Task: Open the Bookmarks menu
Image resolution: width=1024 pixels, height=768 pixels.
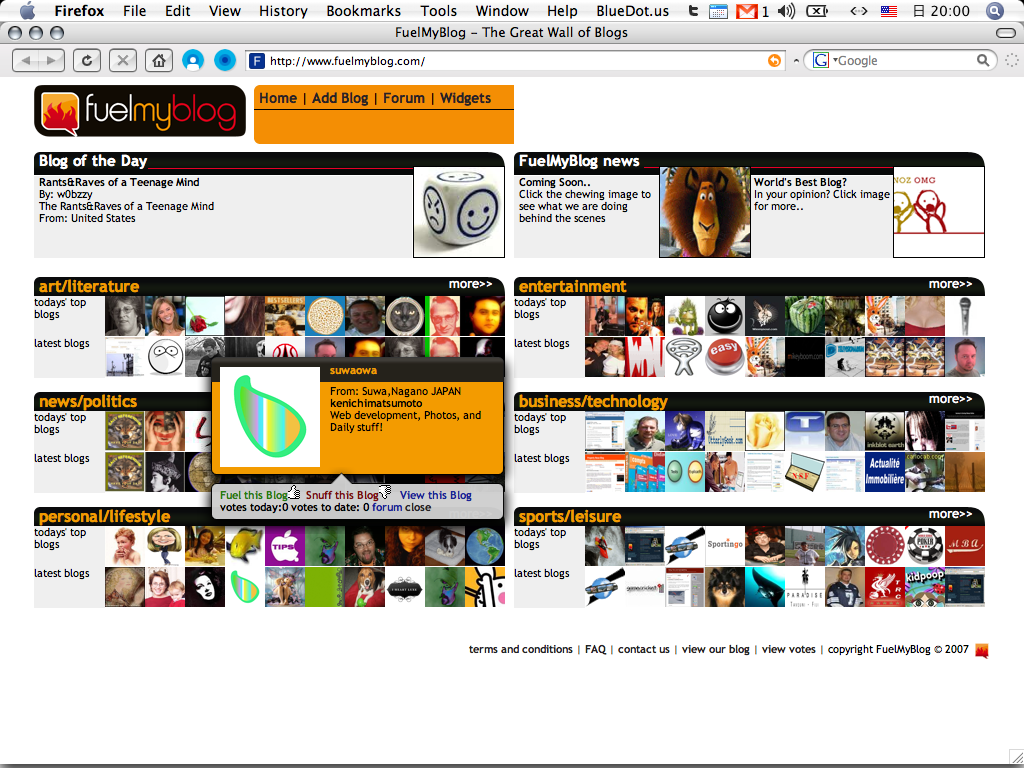Action: tap(364, 11)
